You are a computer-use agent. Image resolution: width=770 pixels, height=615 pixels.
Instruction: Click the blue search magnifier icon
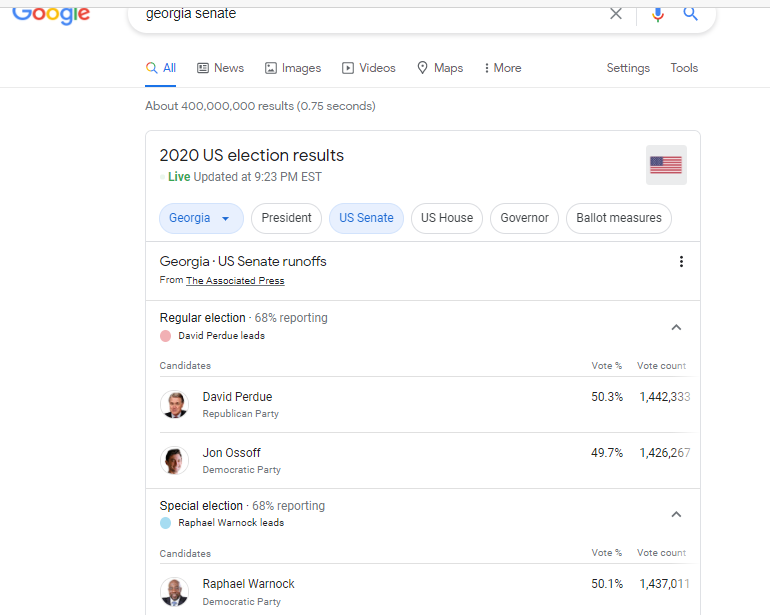point(690,14)
